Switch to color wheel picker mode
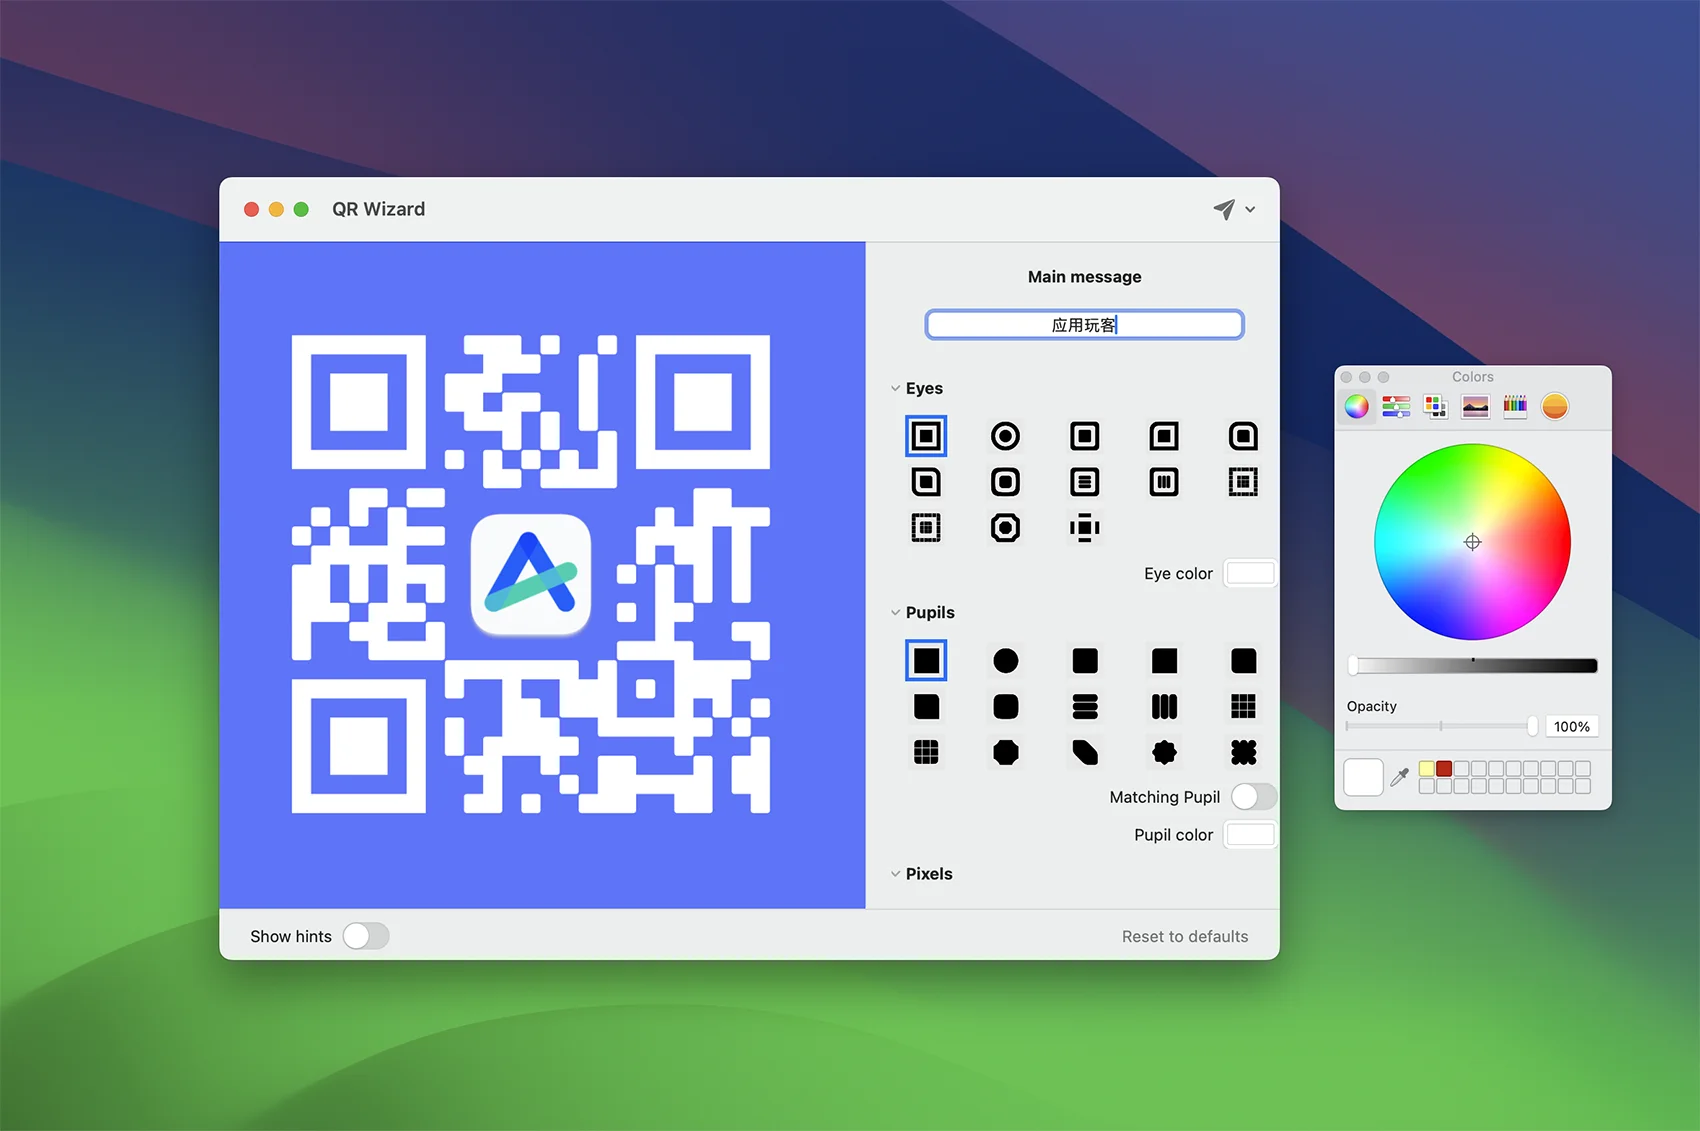 coord(1356,406)
